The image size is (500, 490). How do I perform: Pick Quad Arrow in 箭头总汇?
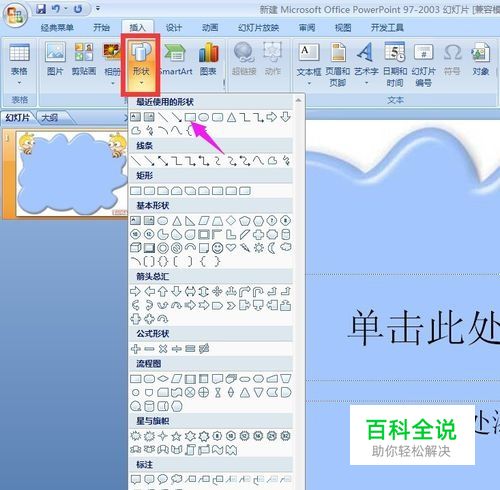217,292
